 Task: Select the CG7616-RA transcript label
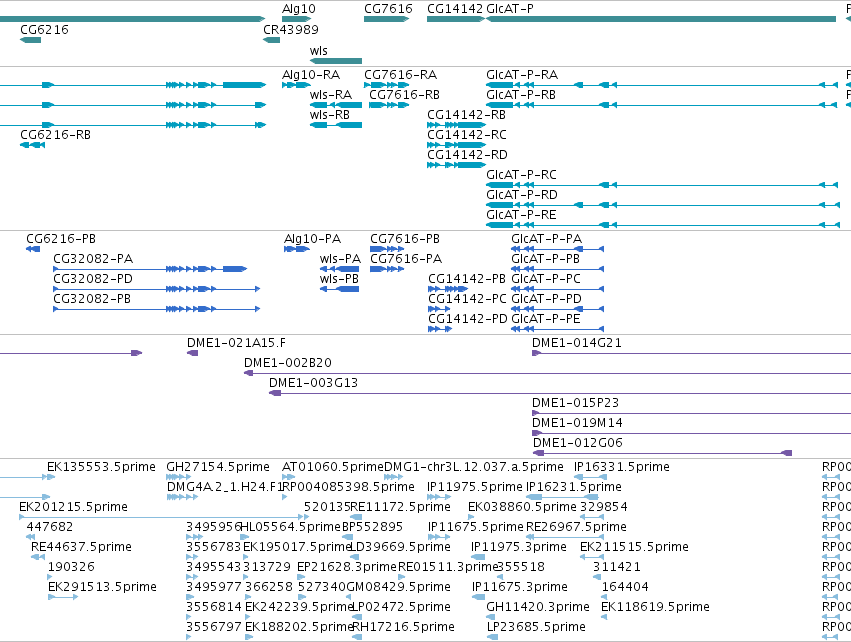[401, 74]
